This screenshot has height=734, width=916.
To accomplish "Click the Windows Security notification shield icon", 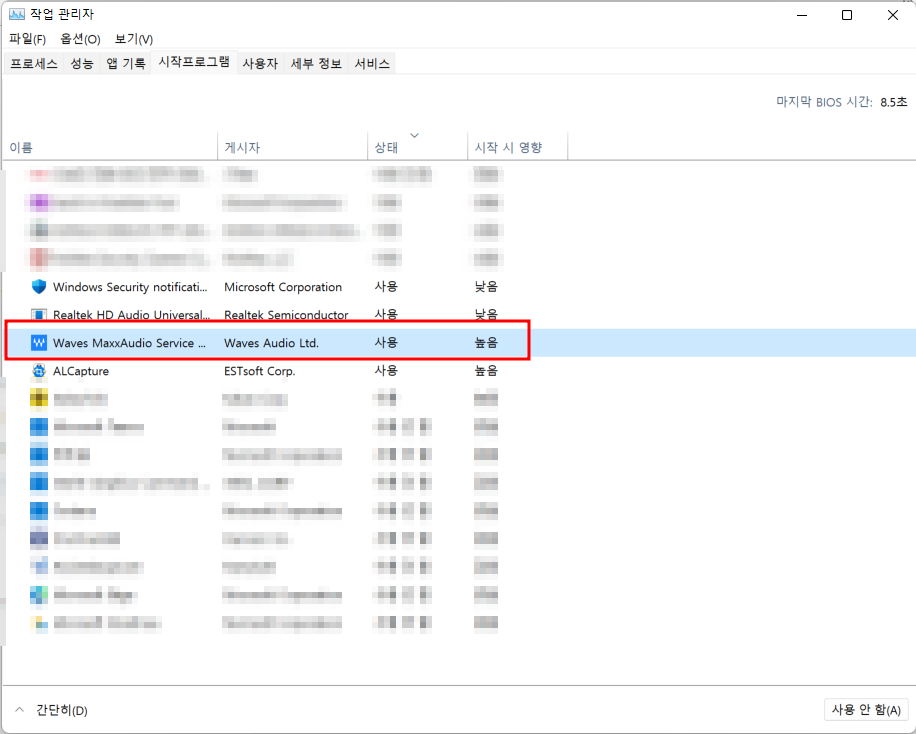I will pos(39,286).
